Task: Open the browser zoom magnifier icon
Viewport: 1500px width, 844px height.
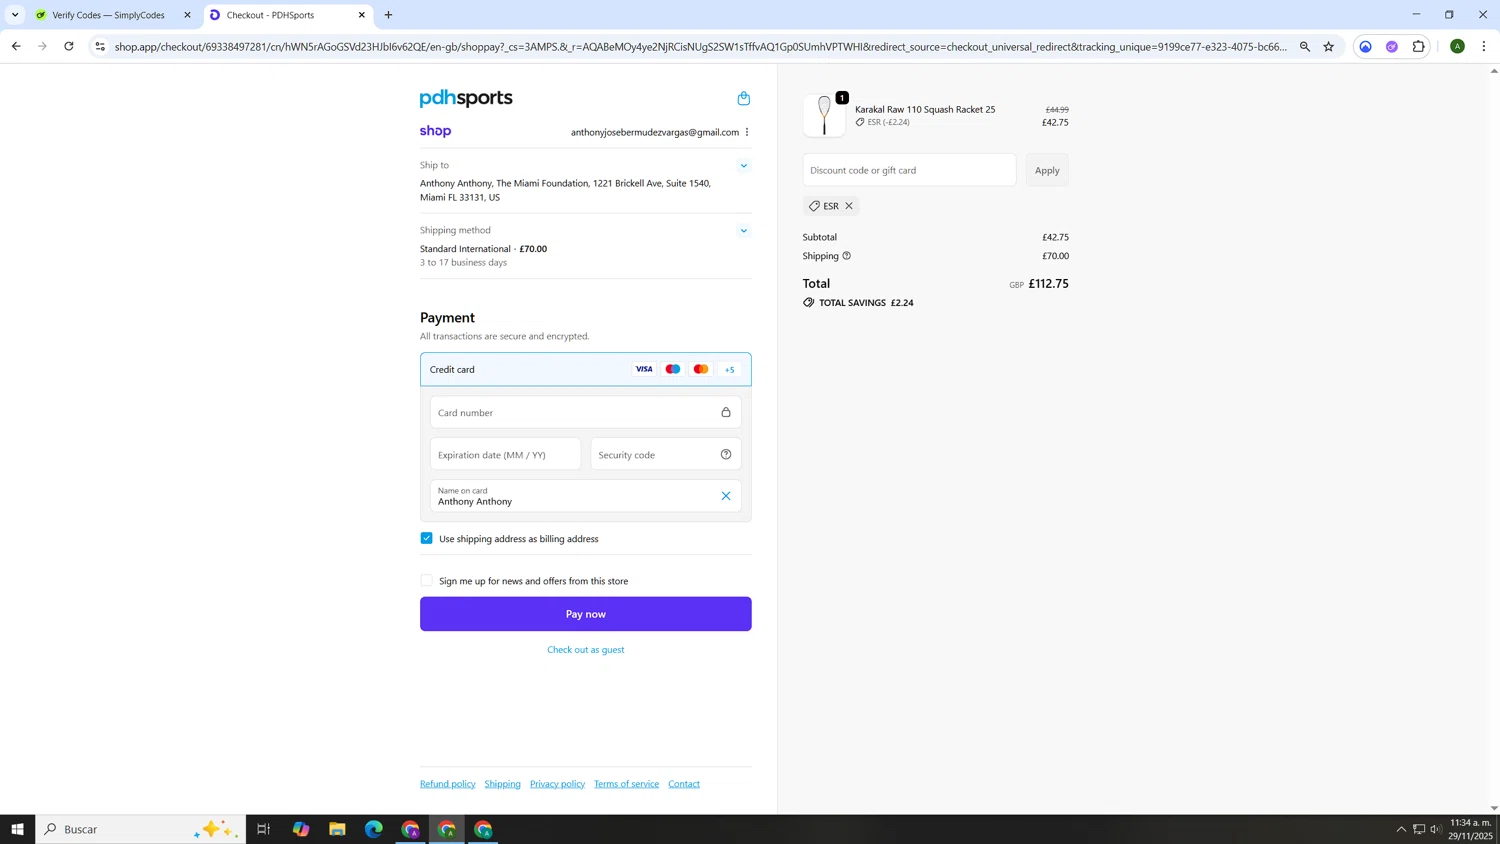Action: 1305,46
